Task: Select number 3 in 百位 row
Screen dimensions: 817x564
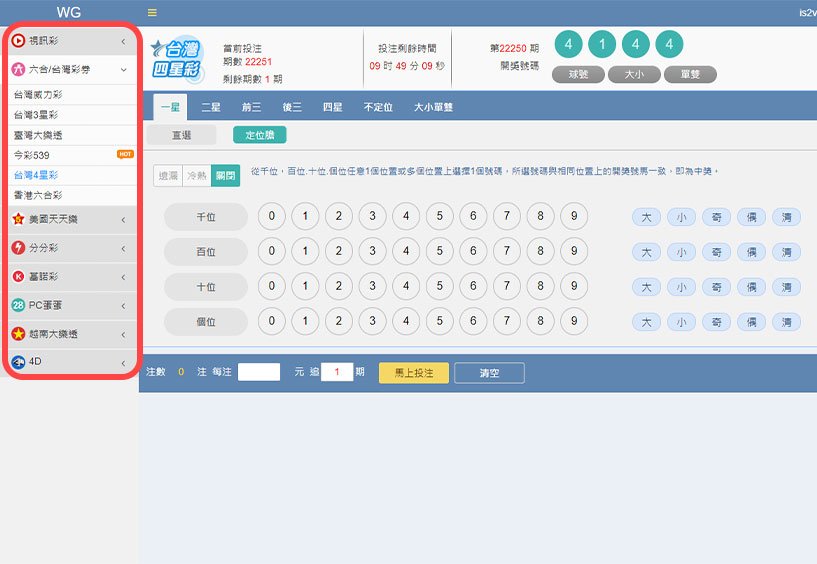Action: click(x=373, y=251)
